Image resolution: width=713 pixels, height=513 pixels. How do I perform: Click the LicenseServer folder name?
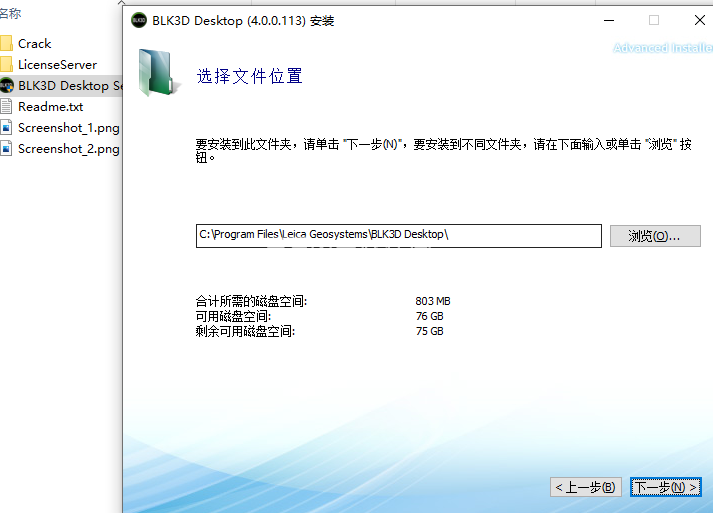pyautogui.click(x=57, y=65)
